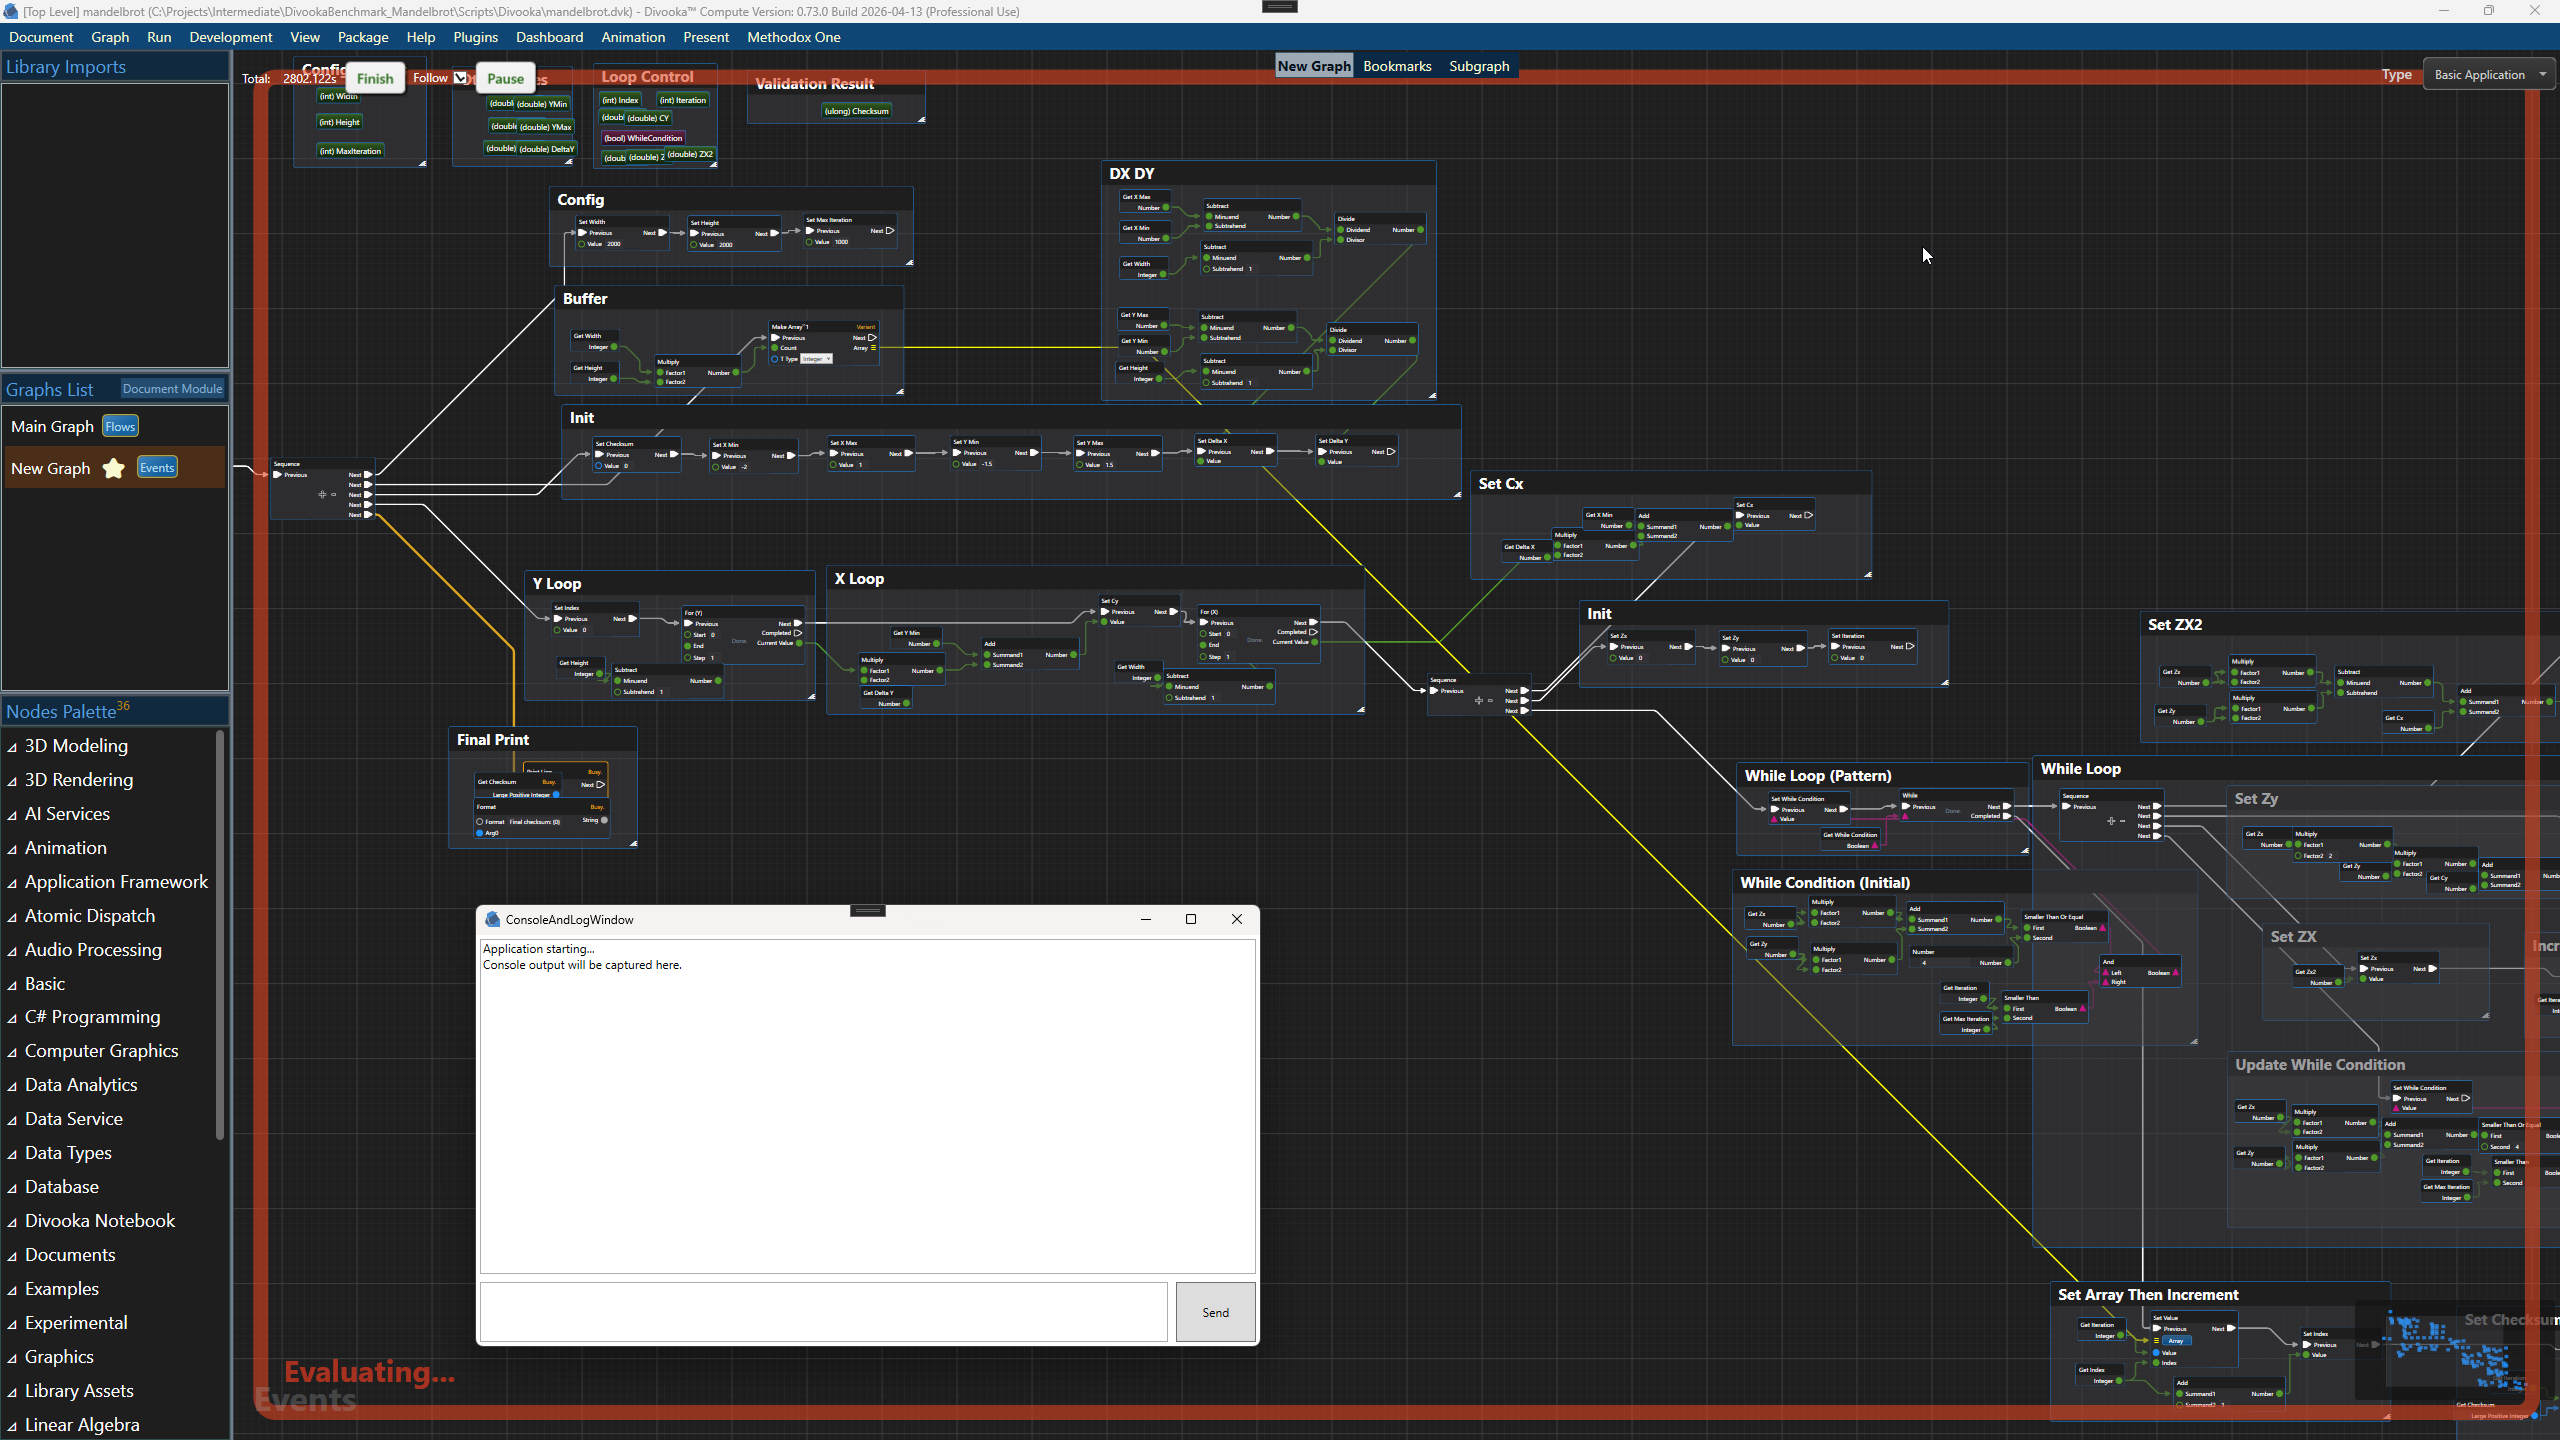Image resolution: width=2560 pixels, height=1440 pixels.
Task: Open the Methodox One menu
Action: [x=794, y=37]
